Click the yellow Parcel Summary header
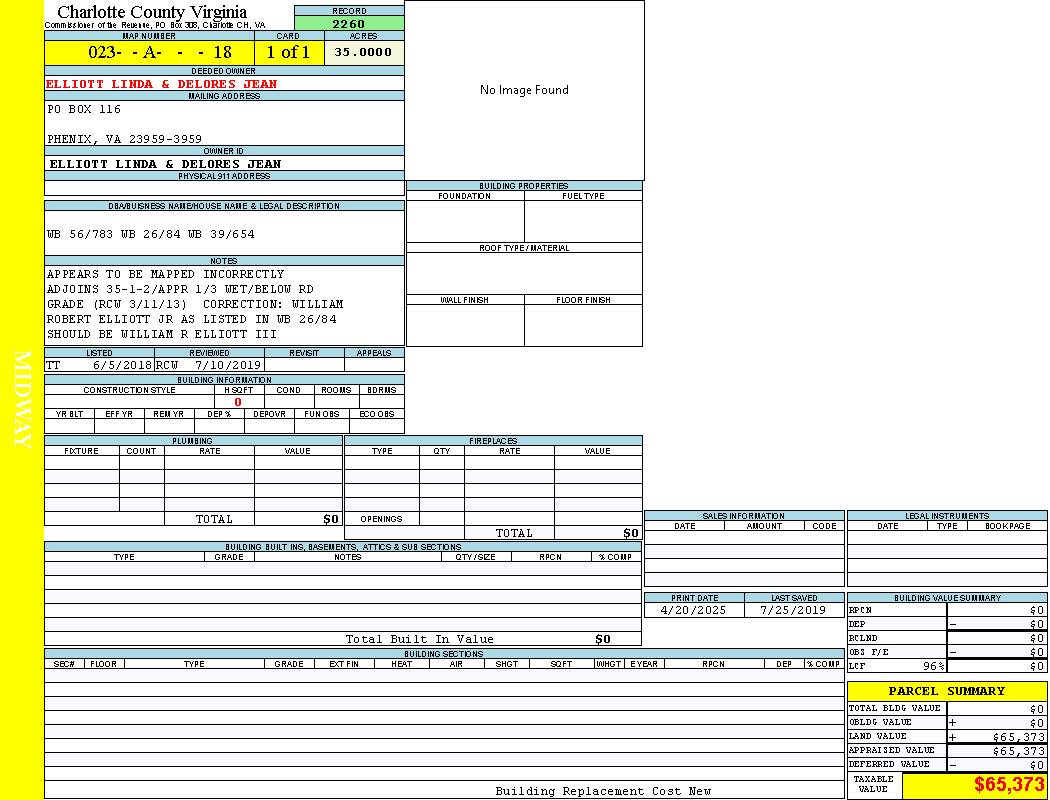1050x800 pixels. 946,691
